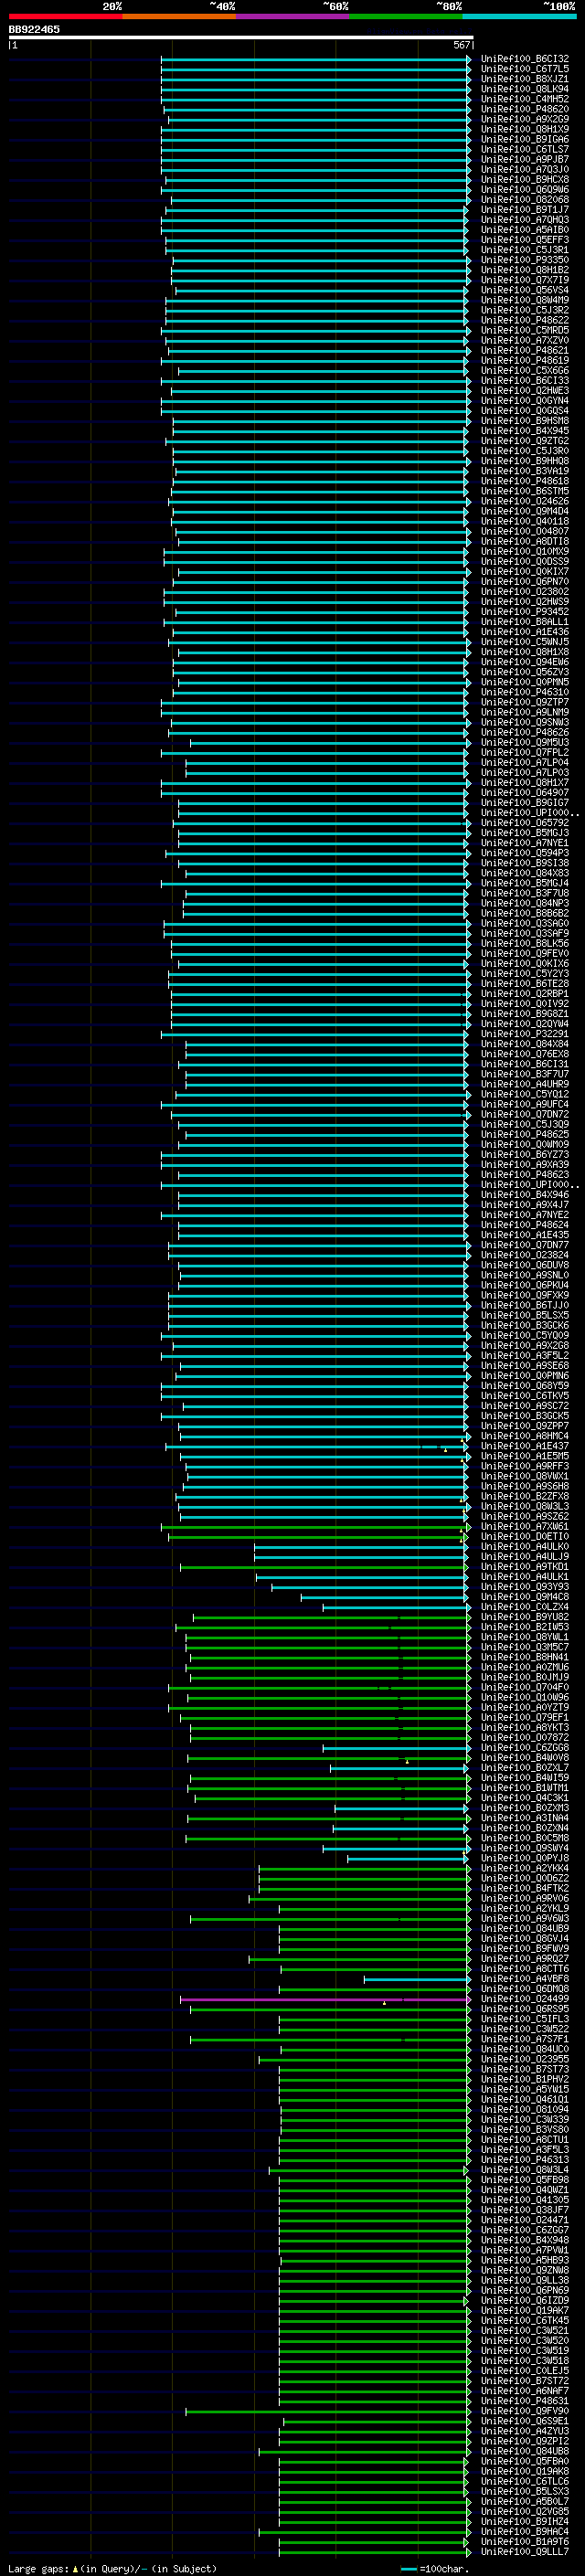The image size is (585, 2576).
Task: Click the =100char. scale legend
Action: coord(434,2569)
